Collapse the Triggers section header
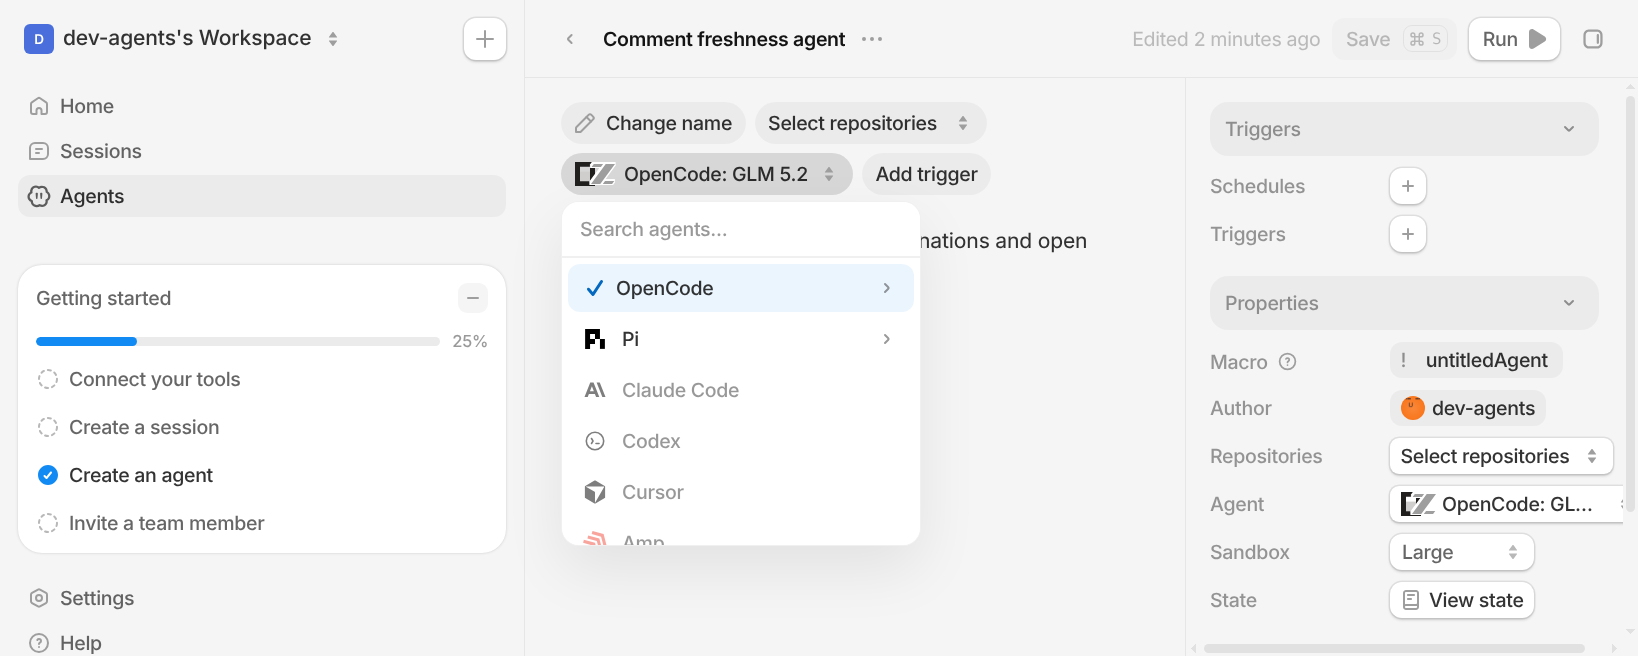The width and height of the screenshot is (1638, 656). click(x=1404, y=129)
